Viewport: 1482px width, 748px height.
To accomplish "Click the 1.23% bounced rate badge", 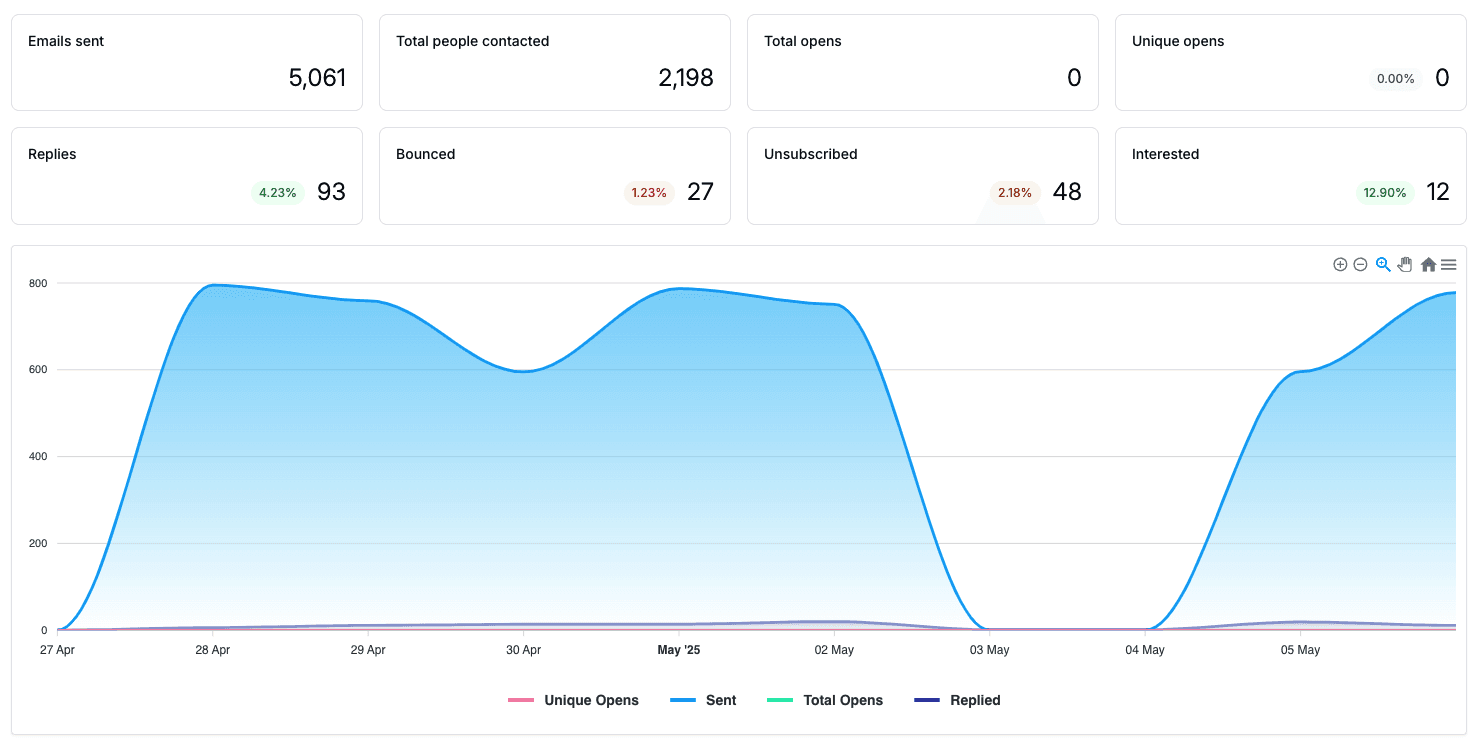I will [x=649, y=193].
